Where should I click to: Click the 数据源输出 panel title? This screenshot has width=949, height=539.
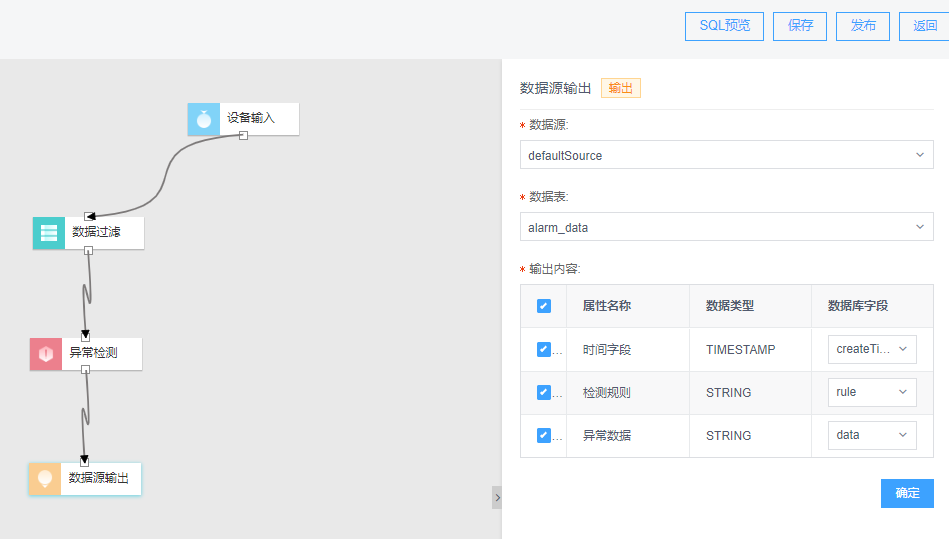click(555, 88)
